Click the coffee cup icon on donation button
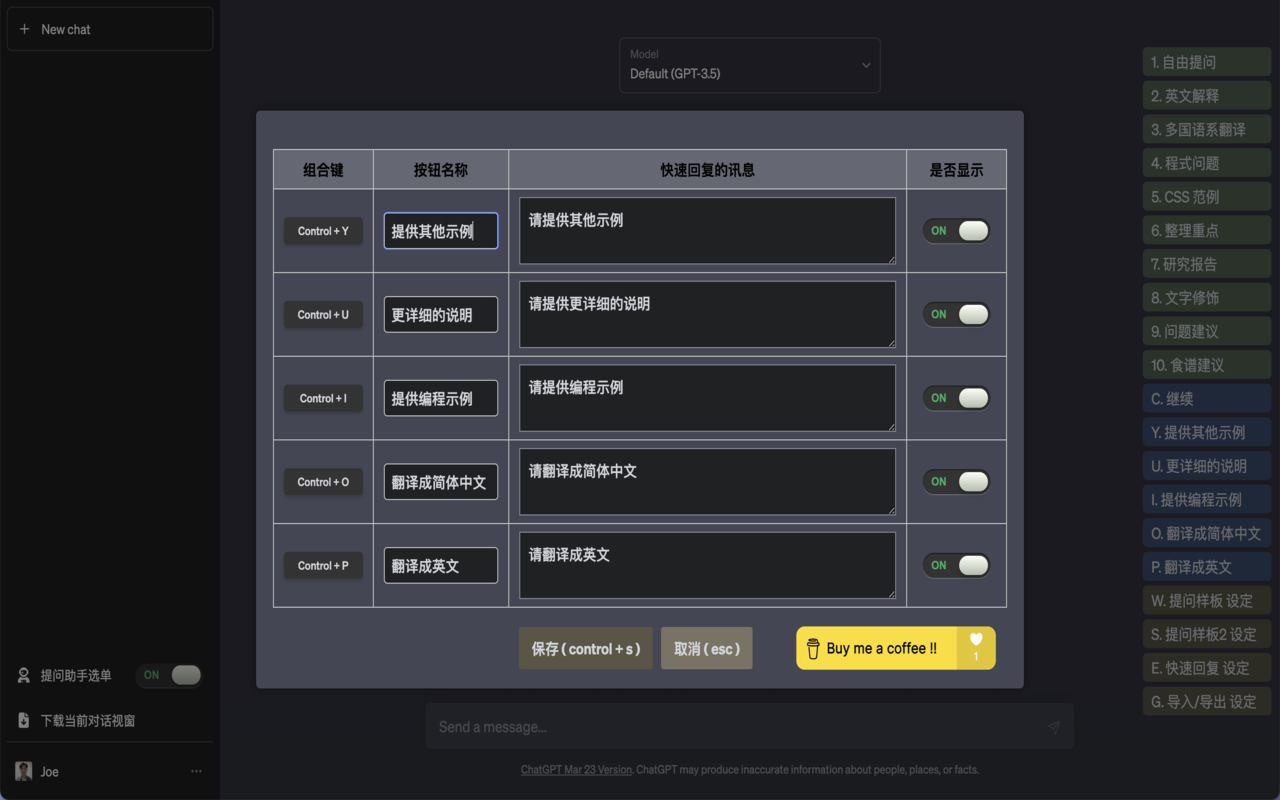The width and height of the screenshot is (1280, 800). tap(813, 647)
